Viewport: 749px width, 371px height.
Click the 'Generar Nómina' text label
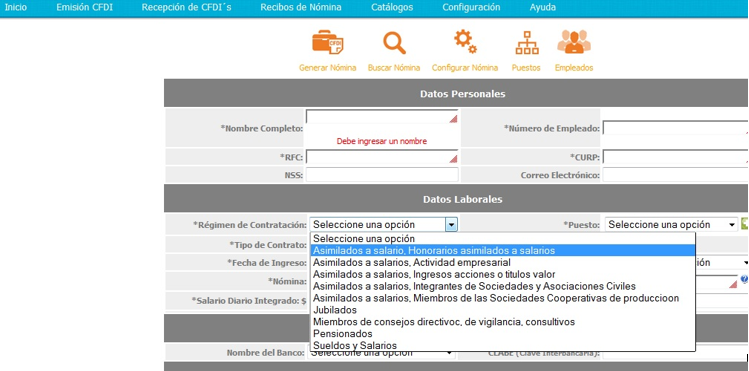click(x=328, y=68)
